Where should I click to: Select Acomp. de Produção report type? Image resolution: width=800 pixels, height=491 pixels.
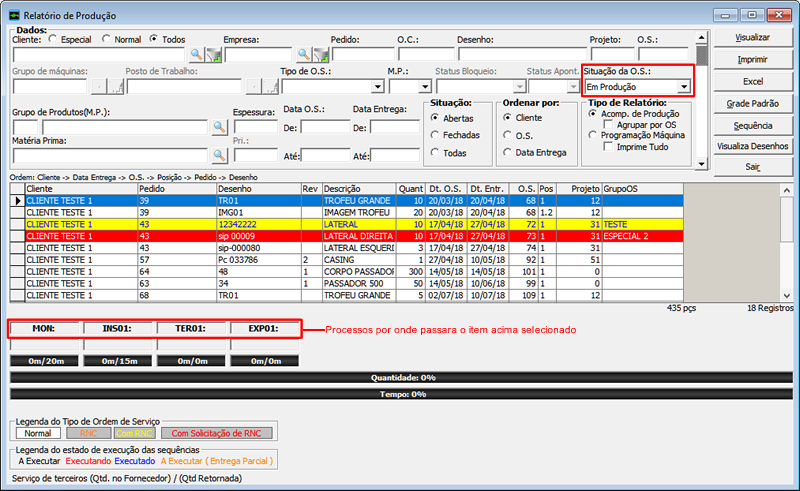click(592, 113)
